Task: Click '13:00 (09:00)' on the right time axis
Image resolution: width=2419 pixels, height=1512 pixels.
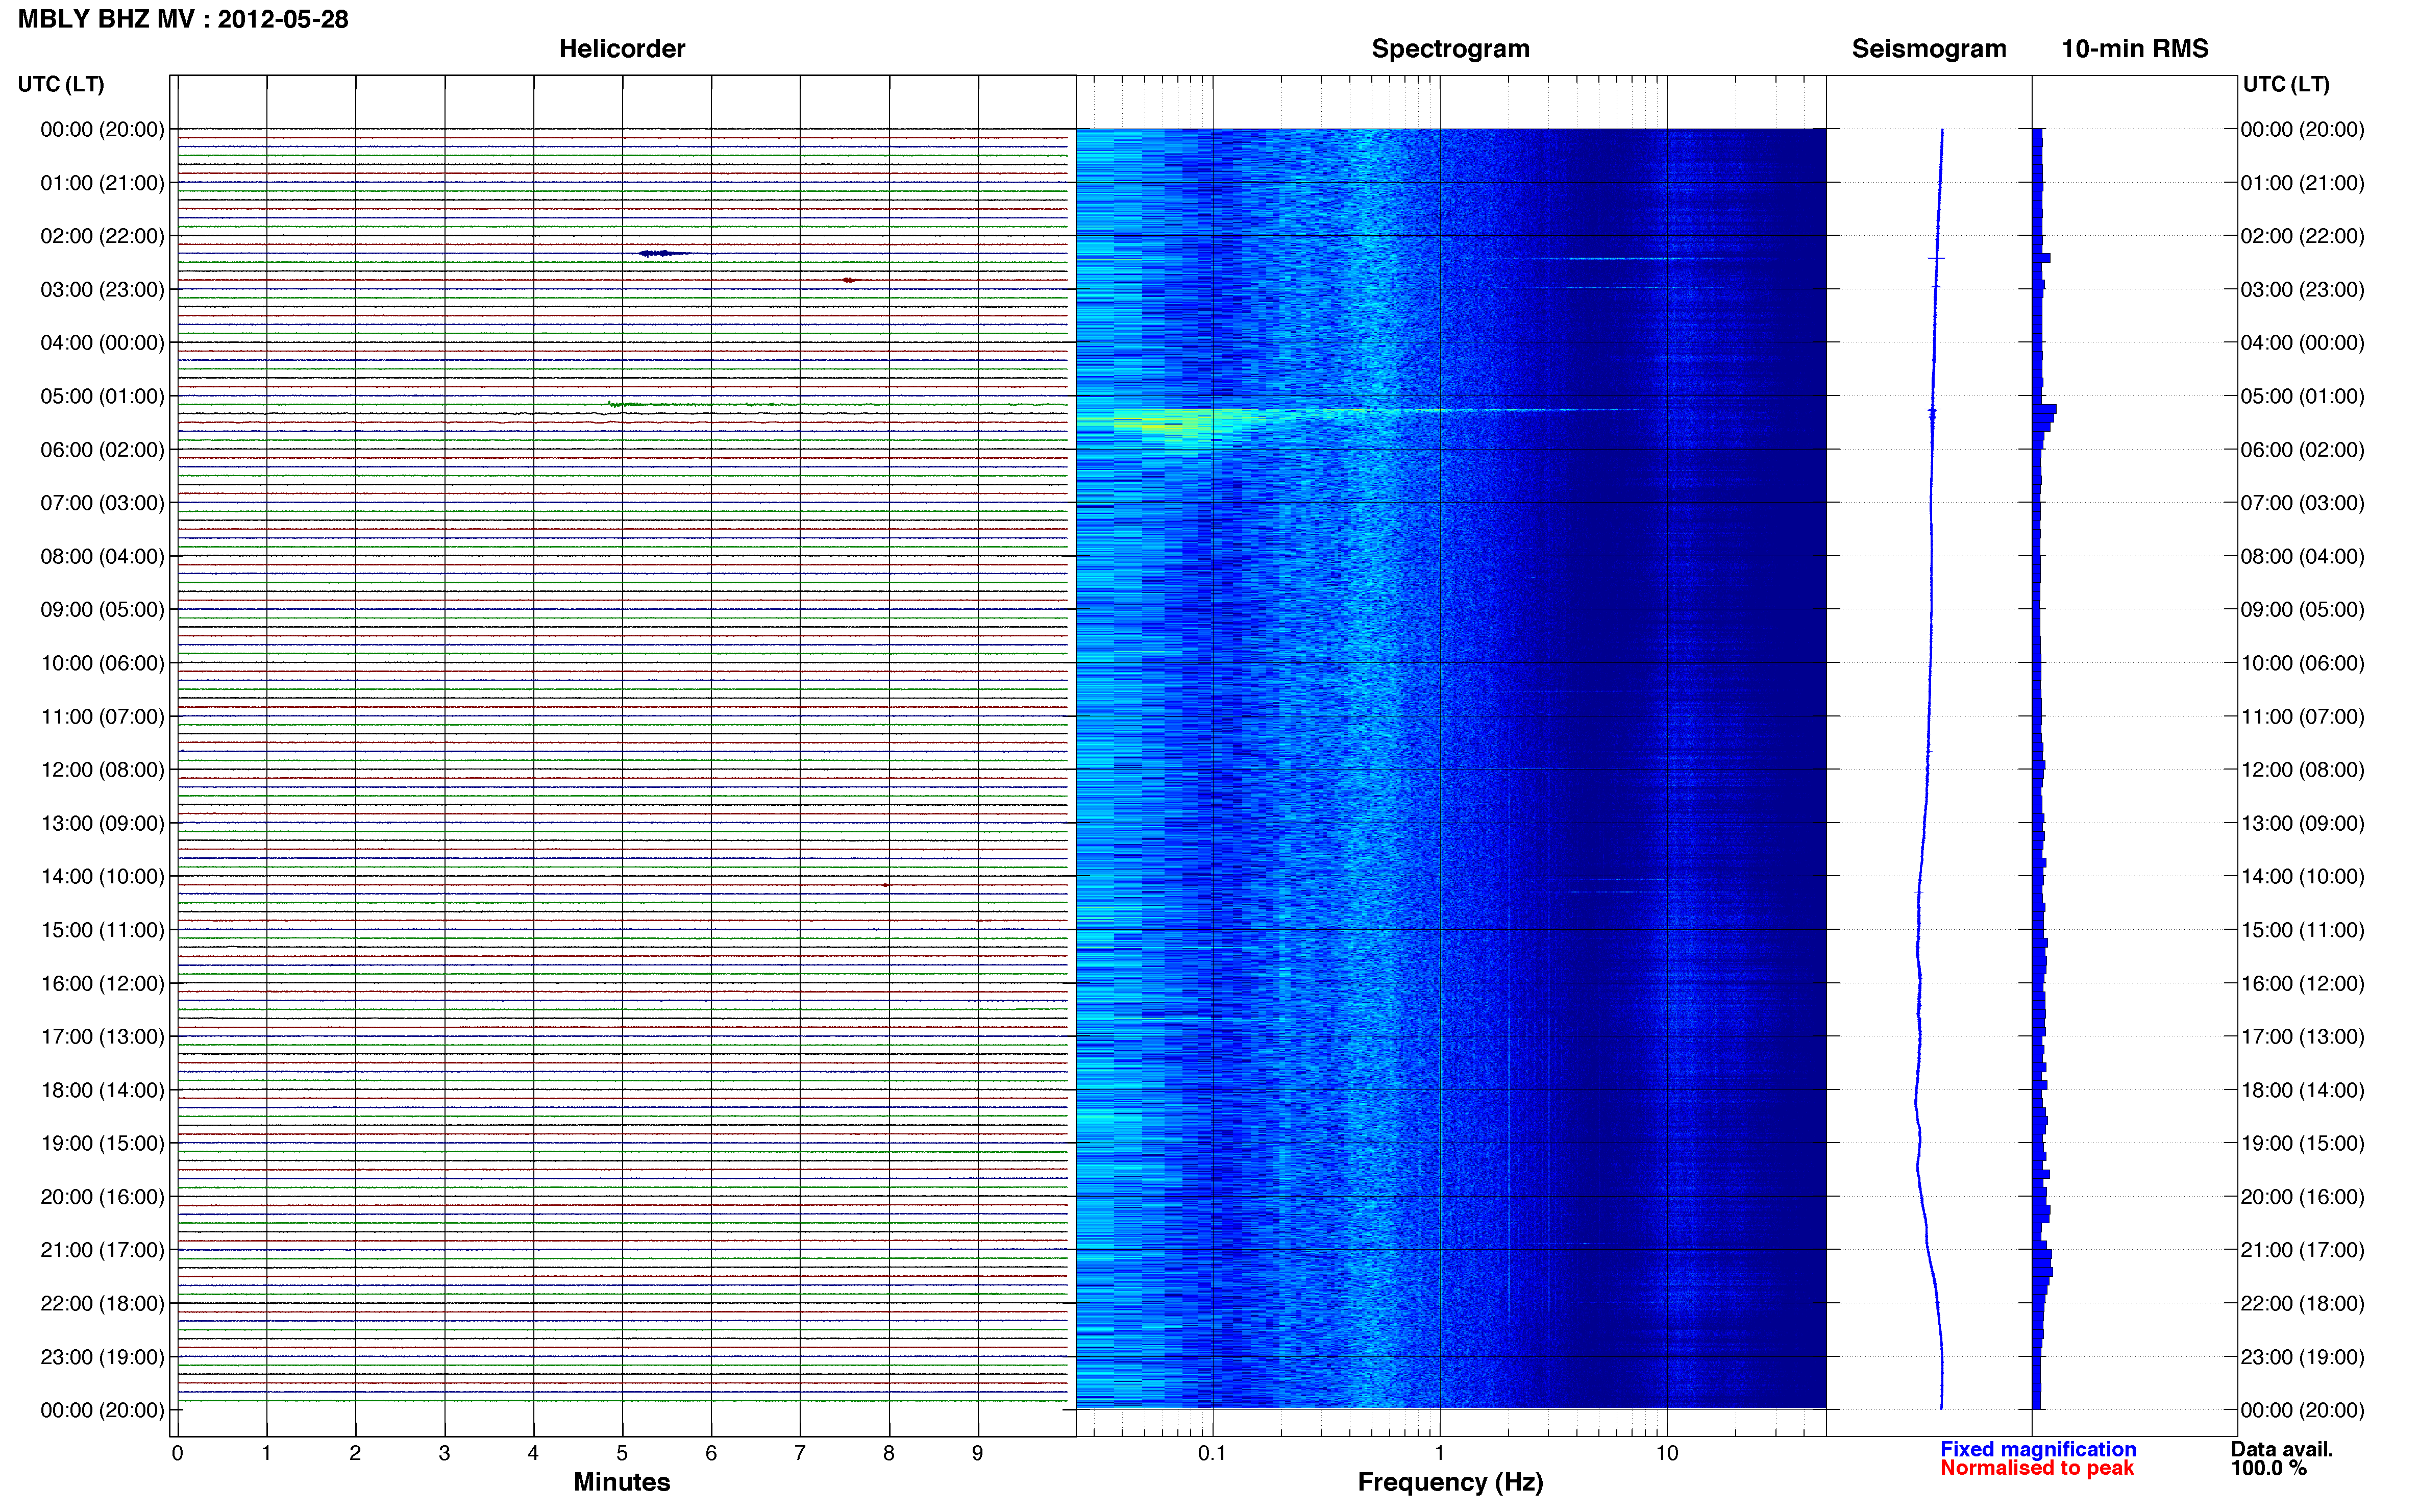Action: pyautogui.click(x=2302, y=823)
